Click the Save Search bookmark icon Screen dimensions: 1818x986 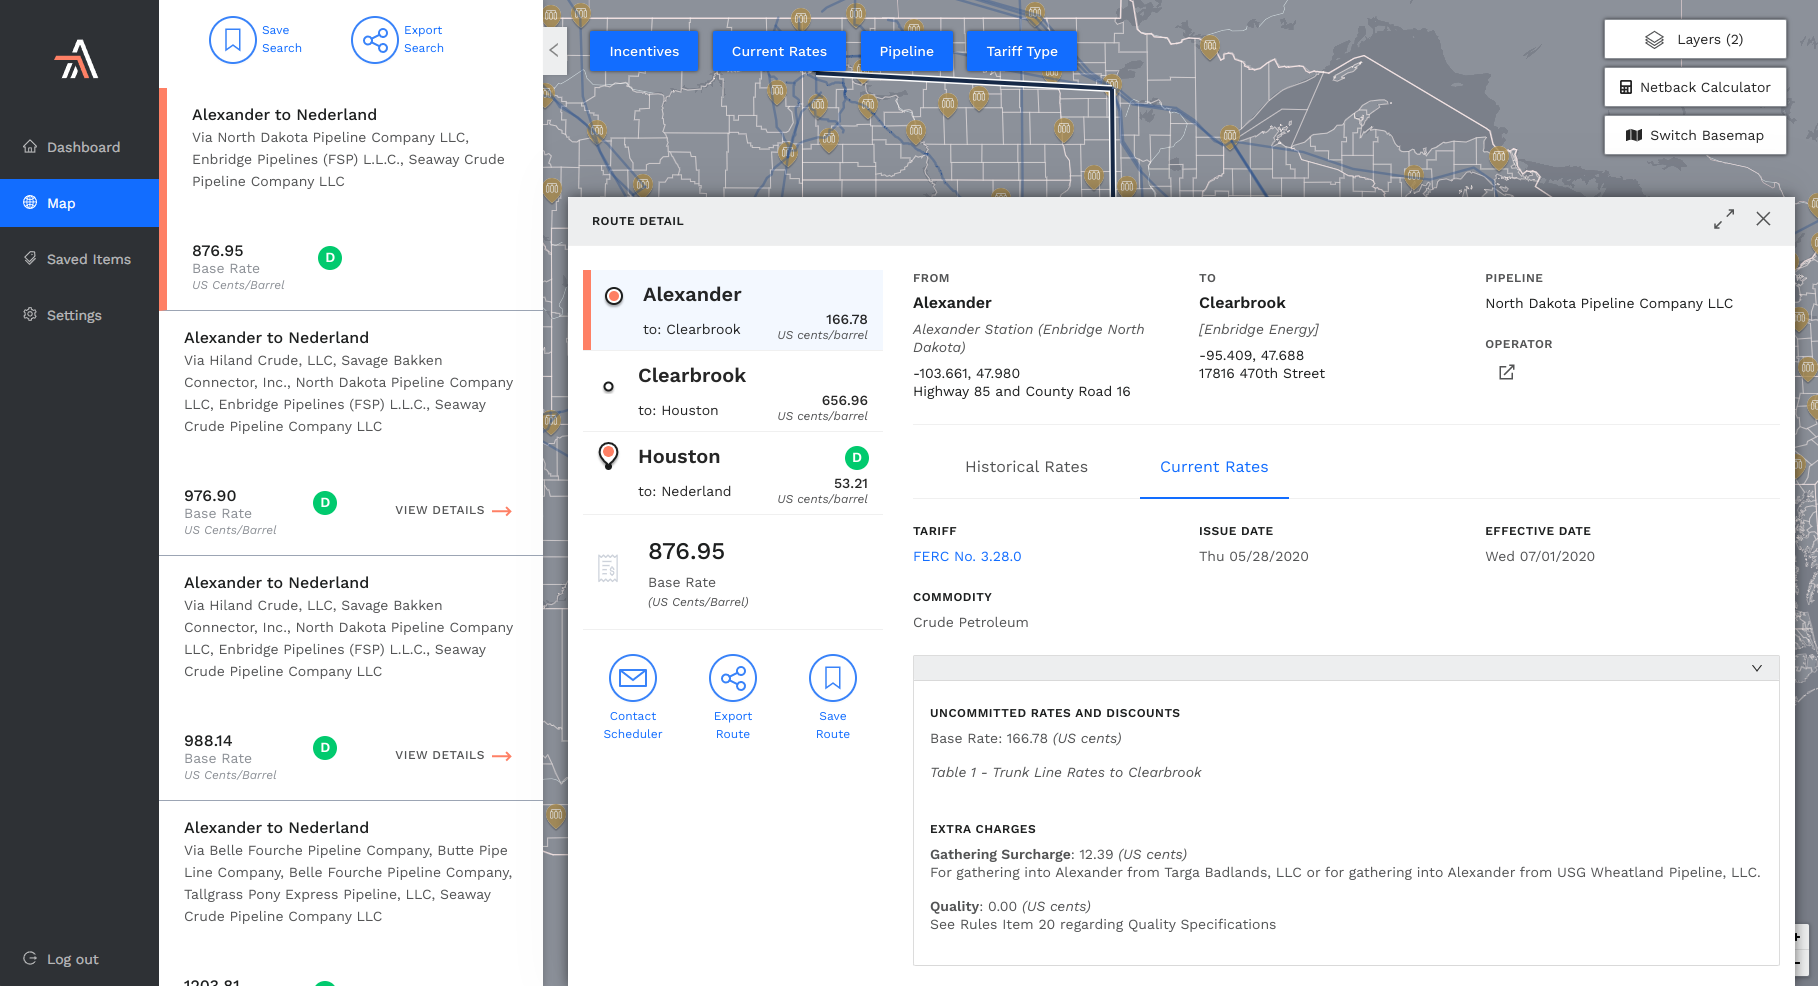(x=233, y=40)
